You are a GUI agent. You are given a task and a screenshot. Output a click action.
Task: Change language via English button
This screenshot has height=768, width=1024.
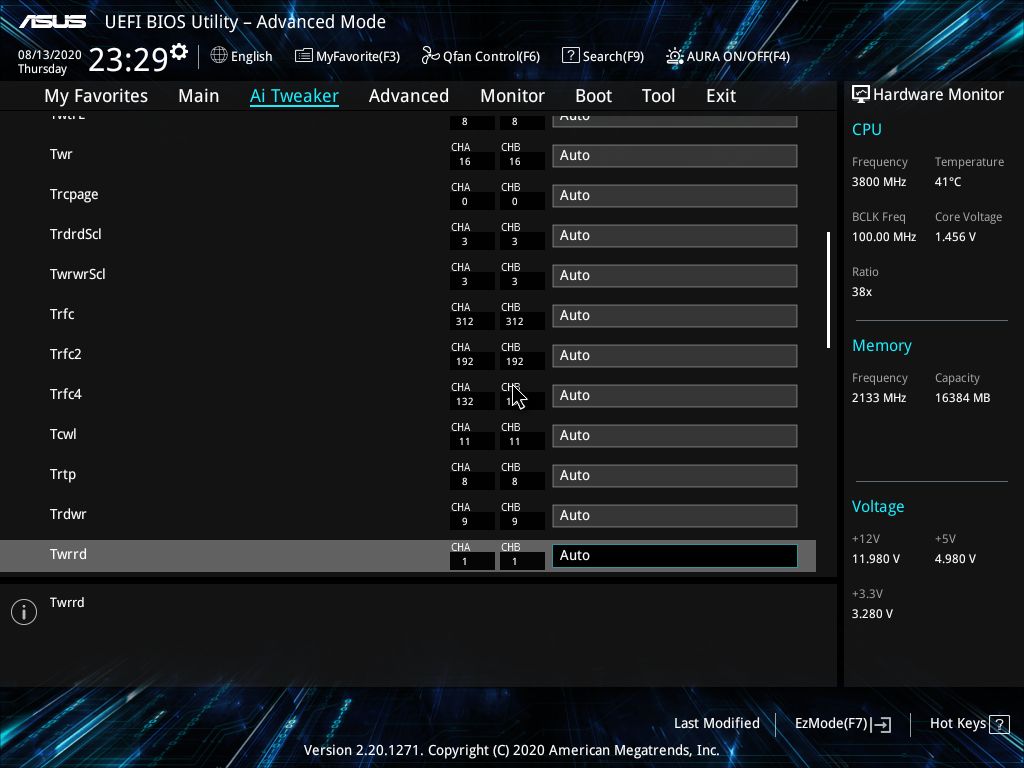242,56
